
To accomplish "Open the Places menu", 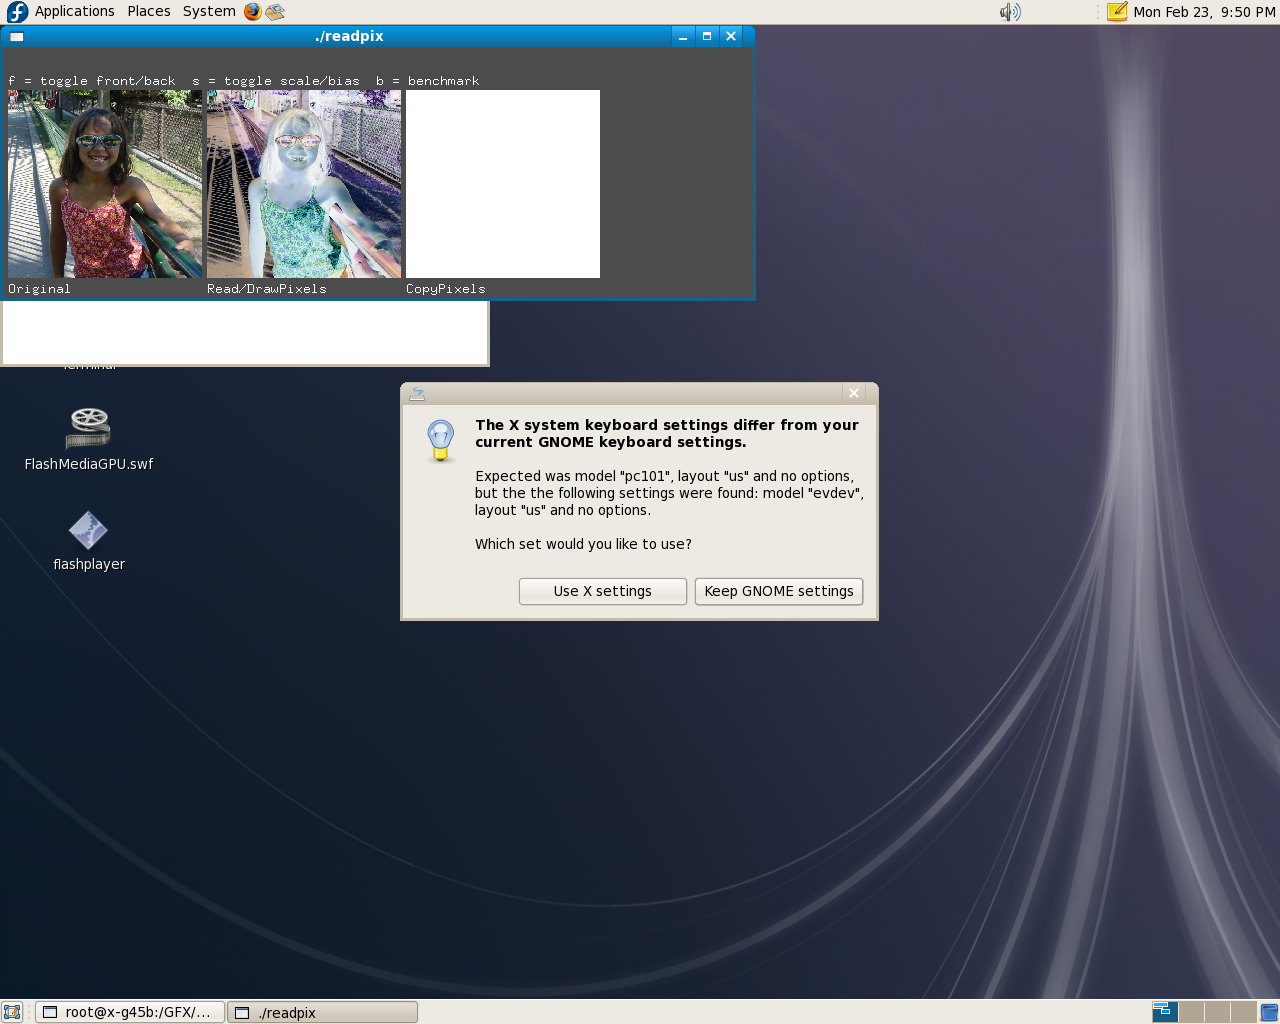I will click(148, 12).
